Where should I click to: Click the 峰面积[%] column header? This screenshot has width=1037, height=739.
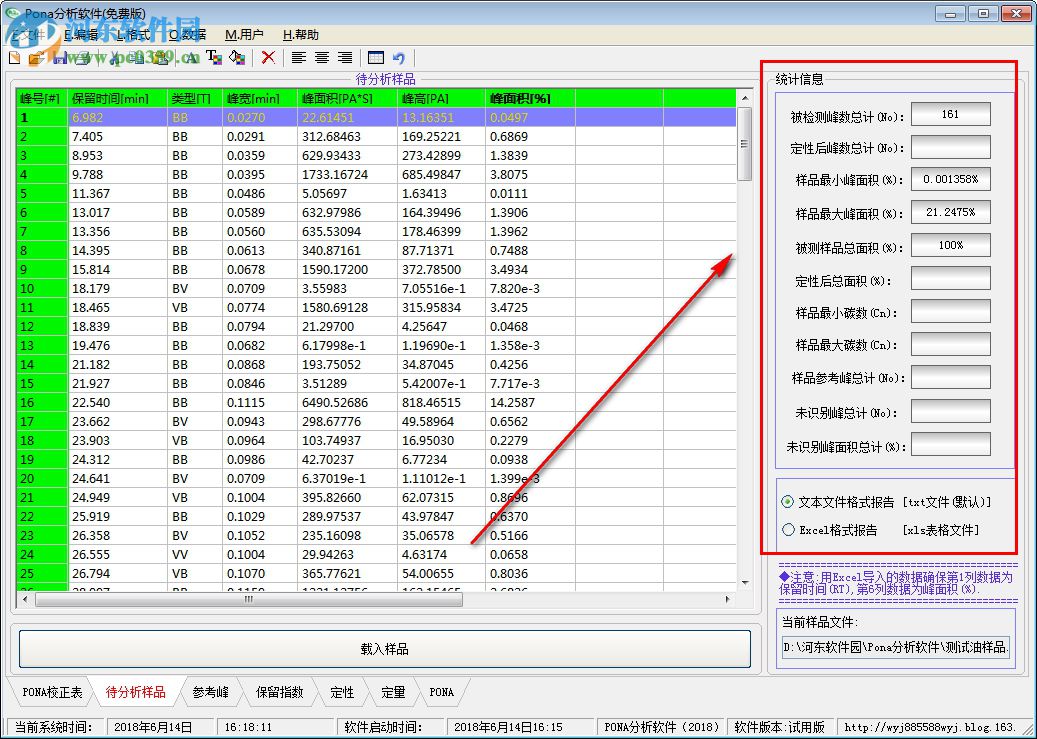pyautogui.click(x=530, y=99)
